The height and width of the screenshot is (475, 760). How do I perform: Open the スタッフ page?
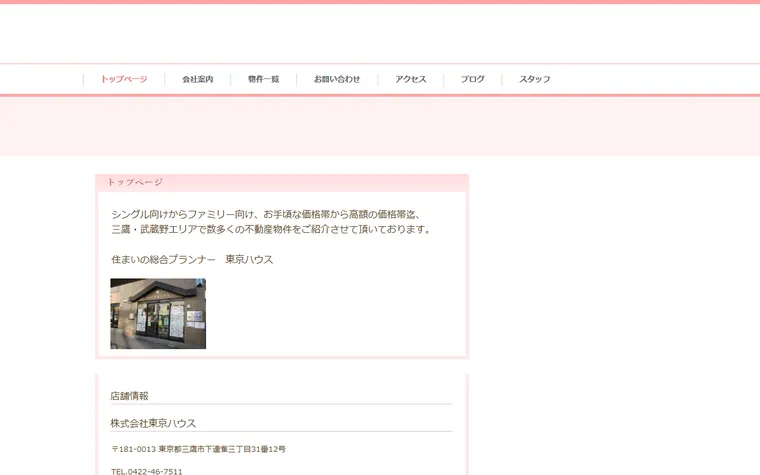(535, 79)
